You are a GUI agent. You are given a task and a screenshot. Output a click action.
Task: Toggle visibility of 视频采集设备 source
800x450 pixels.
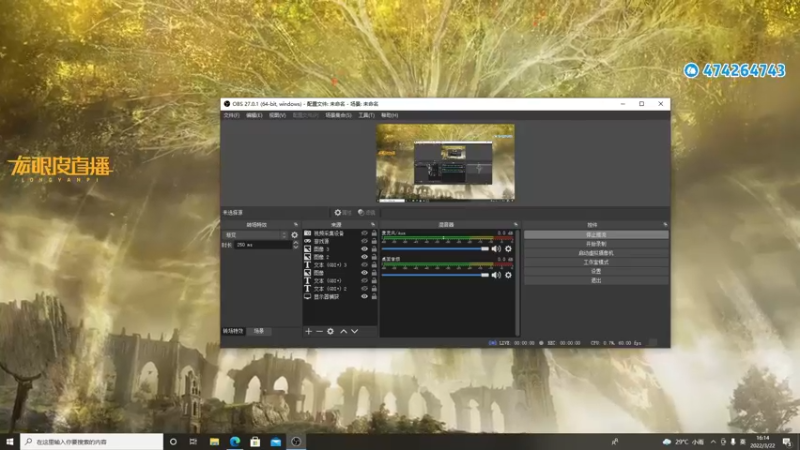(x=364, y=233)
